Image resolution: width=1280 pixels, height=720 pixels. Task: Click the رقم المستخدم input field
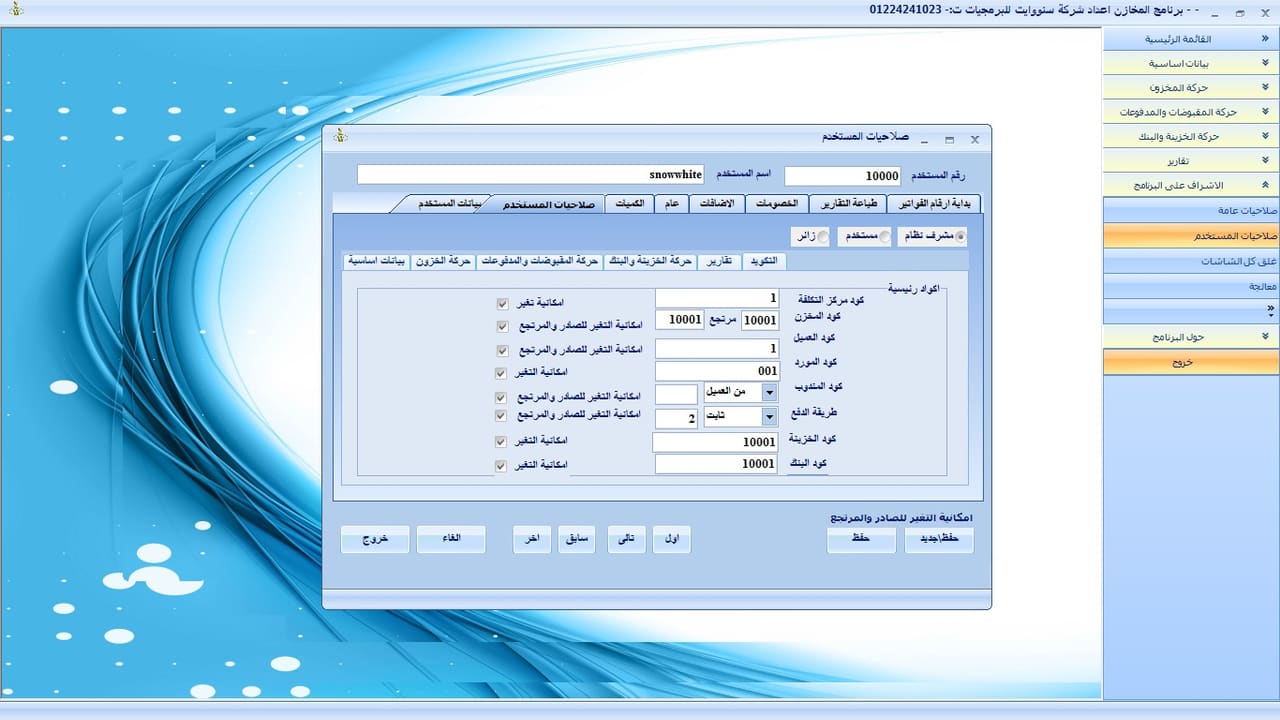(843, 176)
